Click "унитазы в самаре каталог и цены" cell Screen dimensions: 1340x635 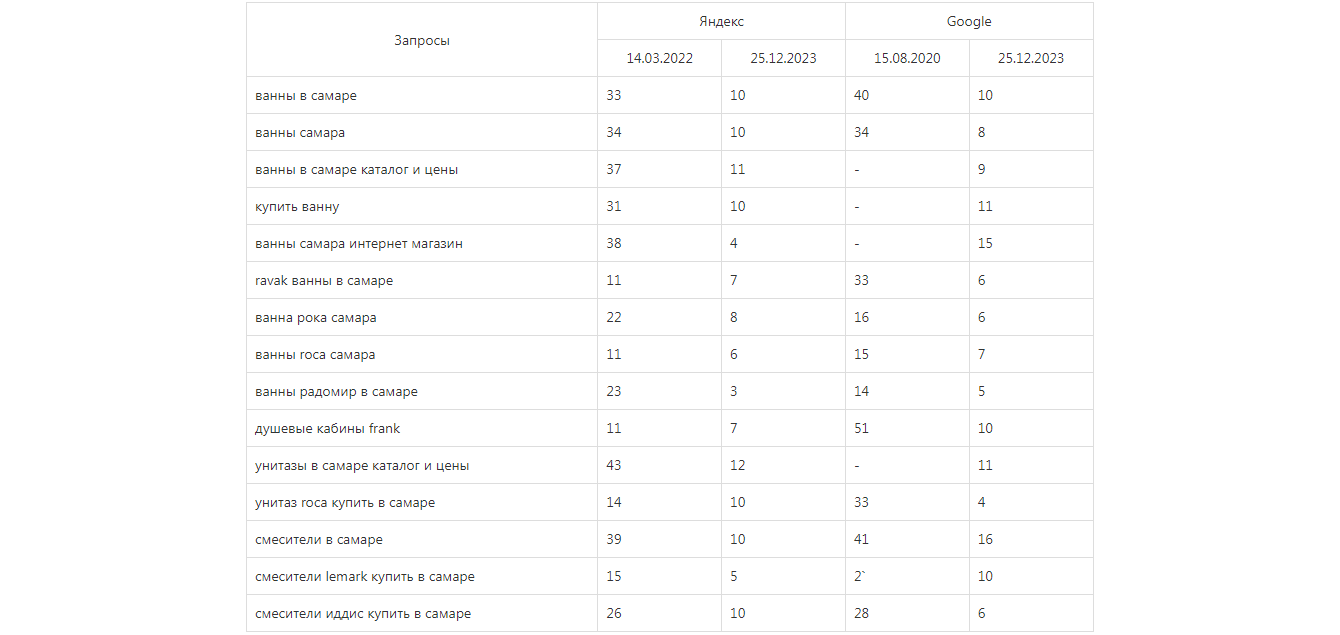362,466
